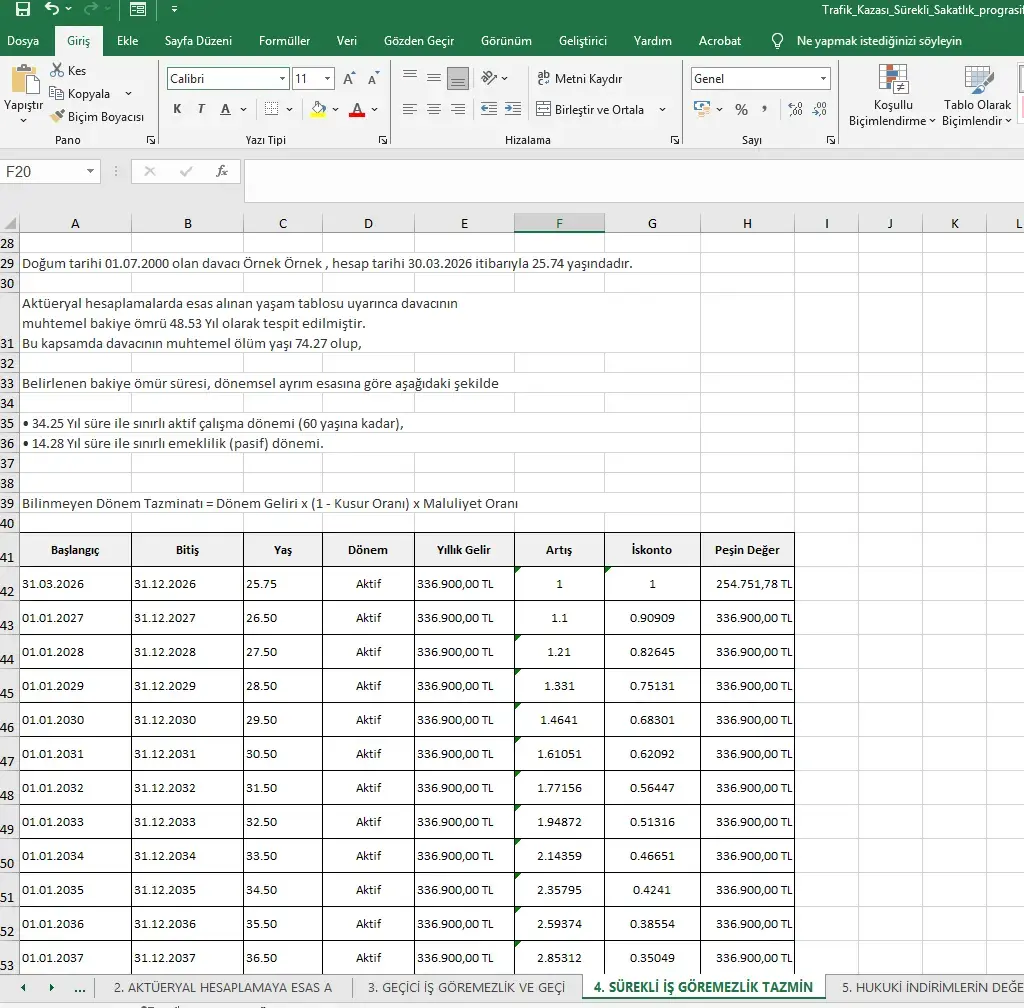Toggle italic (T) formatting

click(201, 109)
